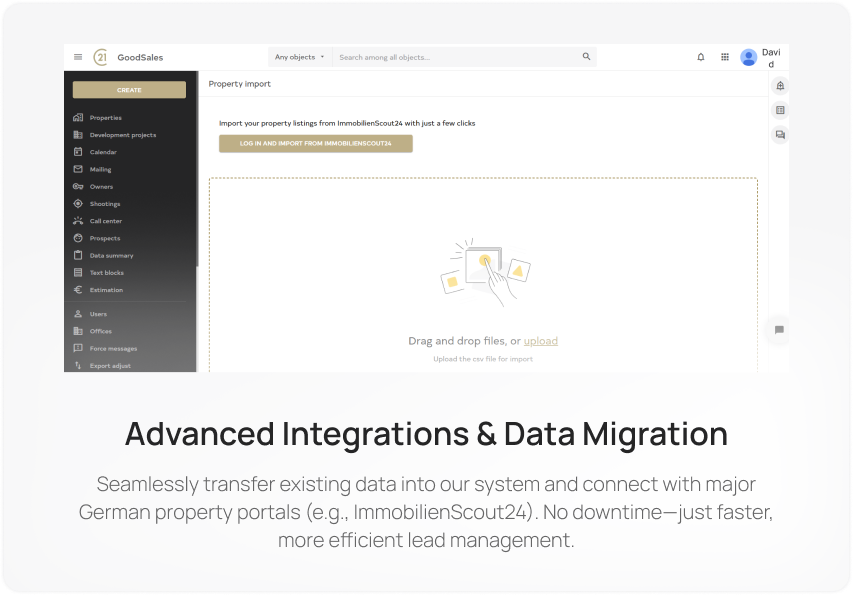
Task: Click the Force messages icon
Action: pyautogui.click(x=78, y=348)
